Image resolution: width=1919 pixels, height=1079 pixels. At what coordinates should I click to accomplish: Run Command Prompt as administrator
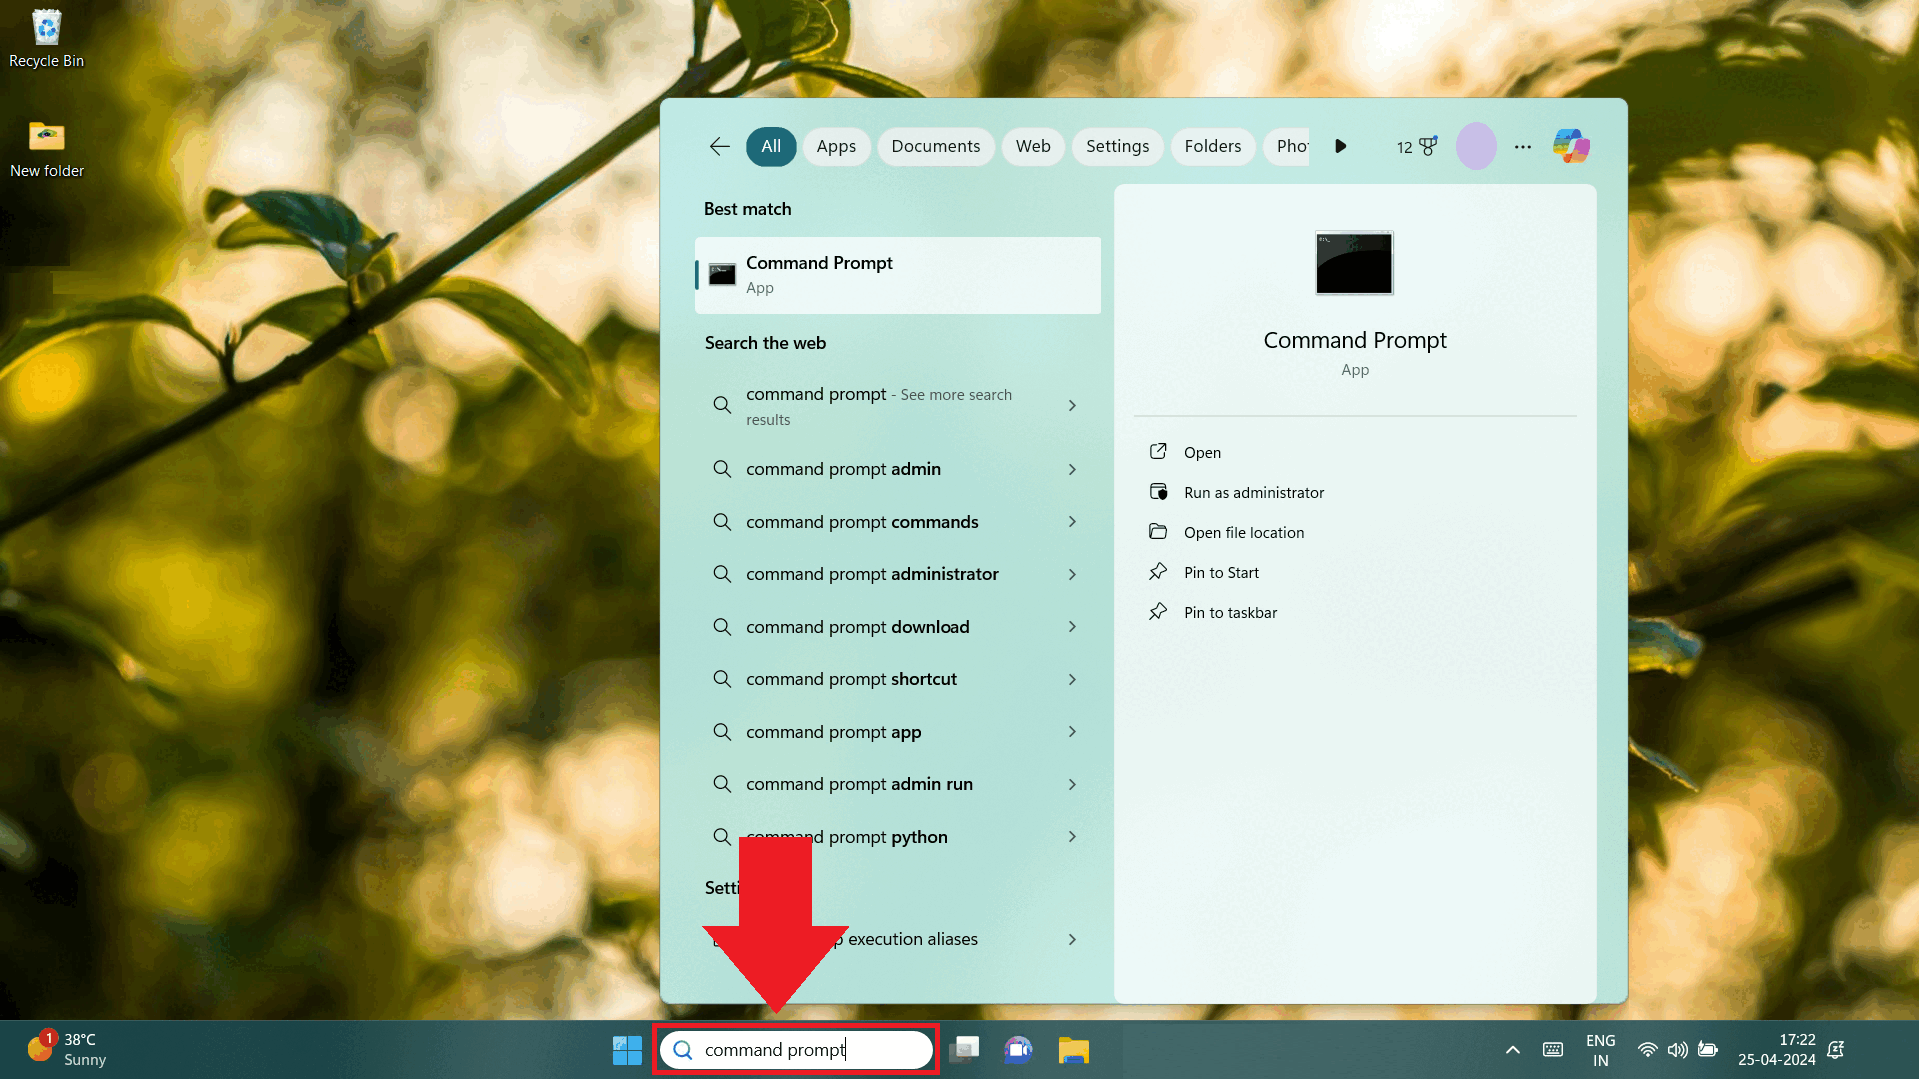1253,492
